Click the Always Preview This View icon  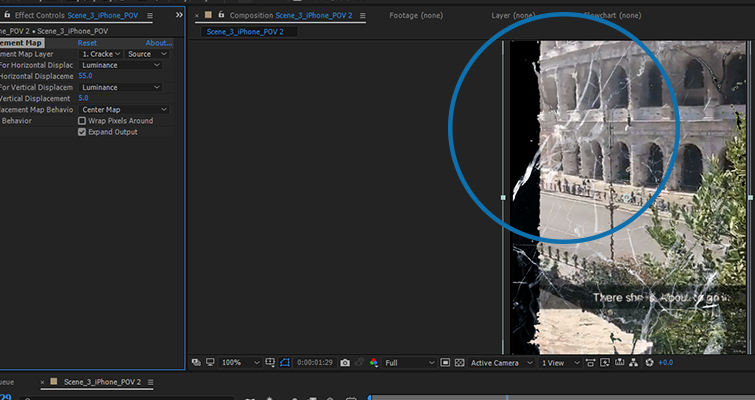[196, 362]
